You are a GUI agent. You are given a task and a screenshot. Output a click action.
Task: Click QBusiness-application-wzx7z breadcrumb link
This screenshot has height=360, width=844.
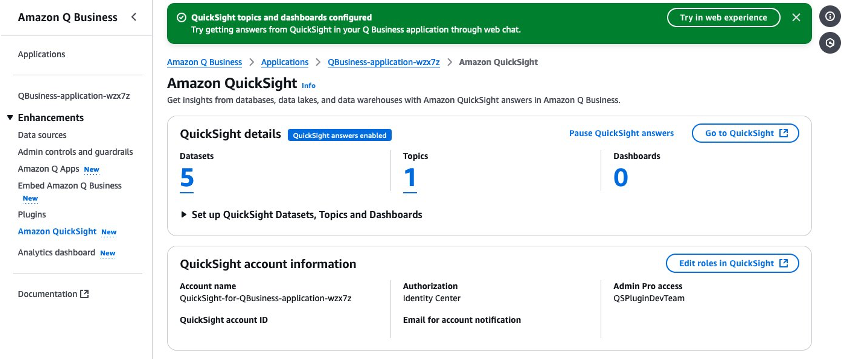[384, 62]
